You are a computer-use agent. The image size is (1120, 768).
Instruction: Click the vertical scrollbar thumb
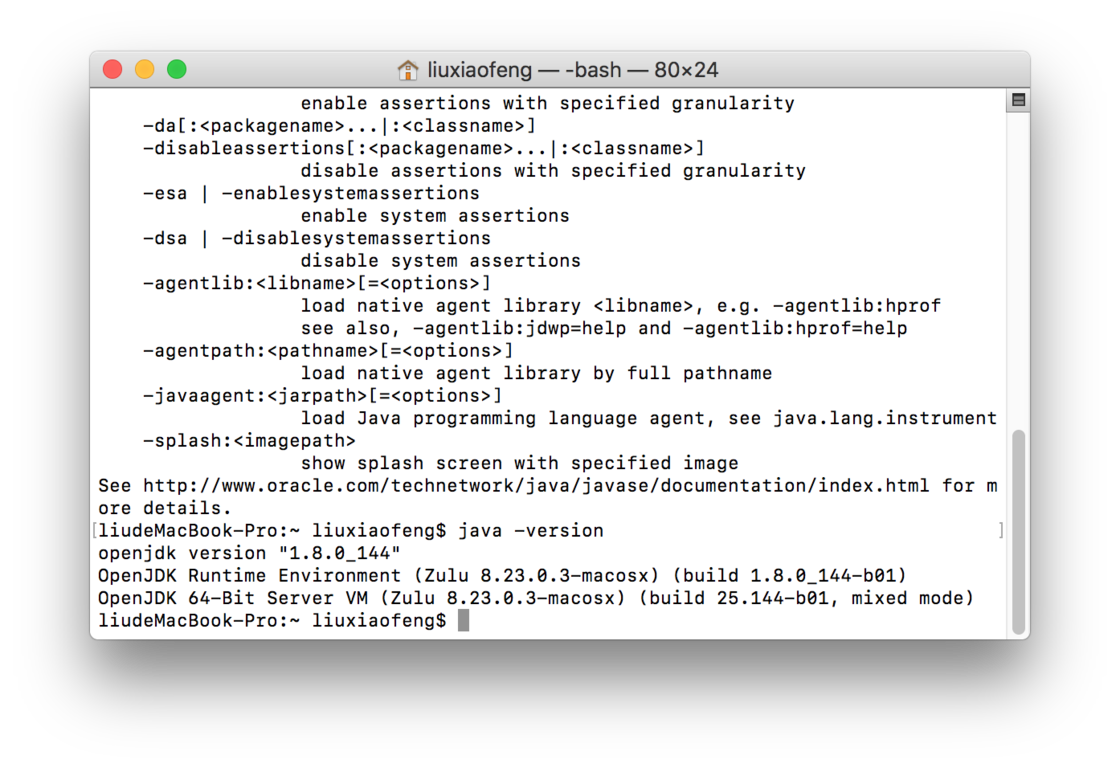coord(1019,532)
